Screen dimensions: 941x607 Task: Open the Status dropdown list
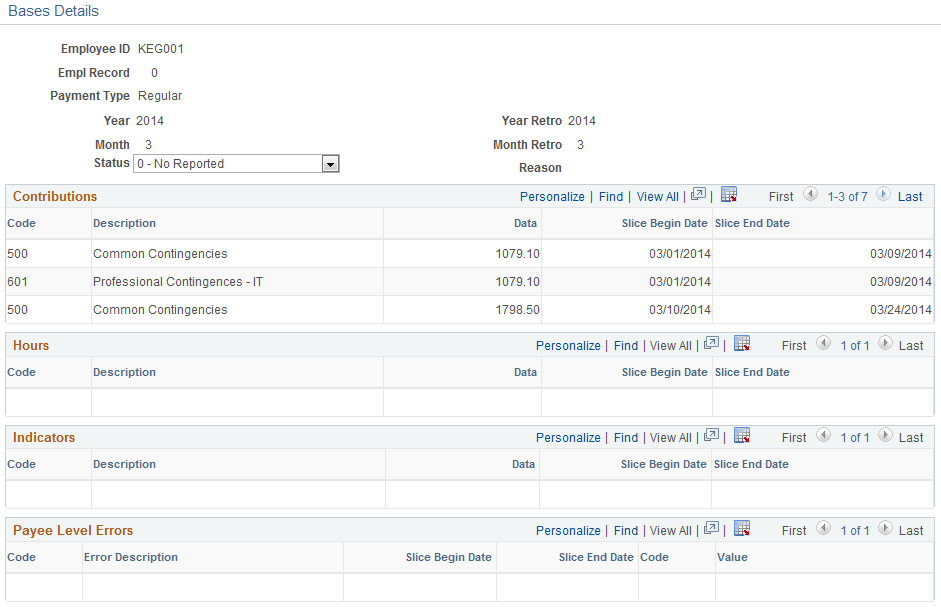click(x=331, y=163)
